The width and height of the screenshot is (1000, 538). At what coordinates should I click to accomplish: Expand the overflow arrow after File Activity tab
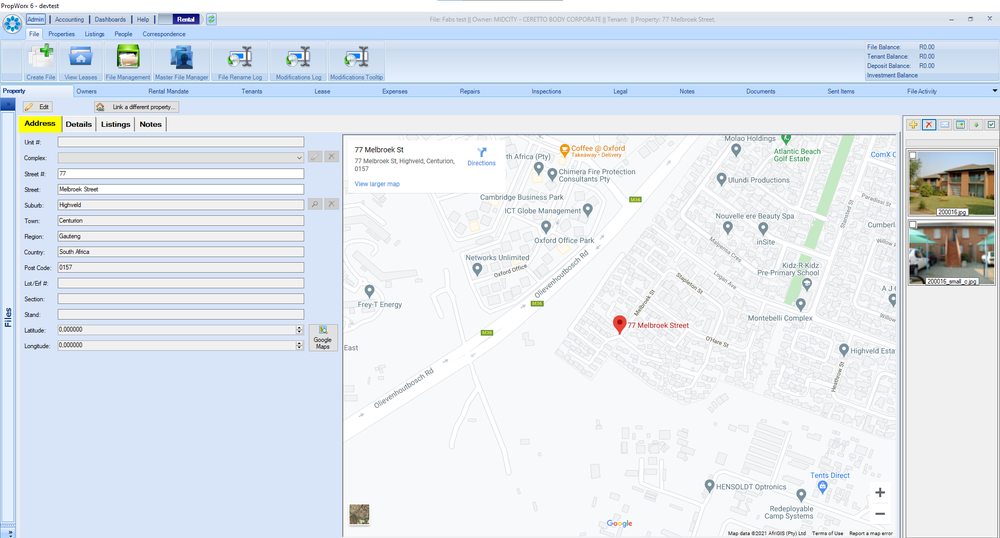(x=994, y=91)
